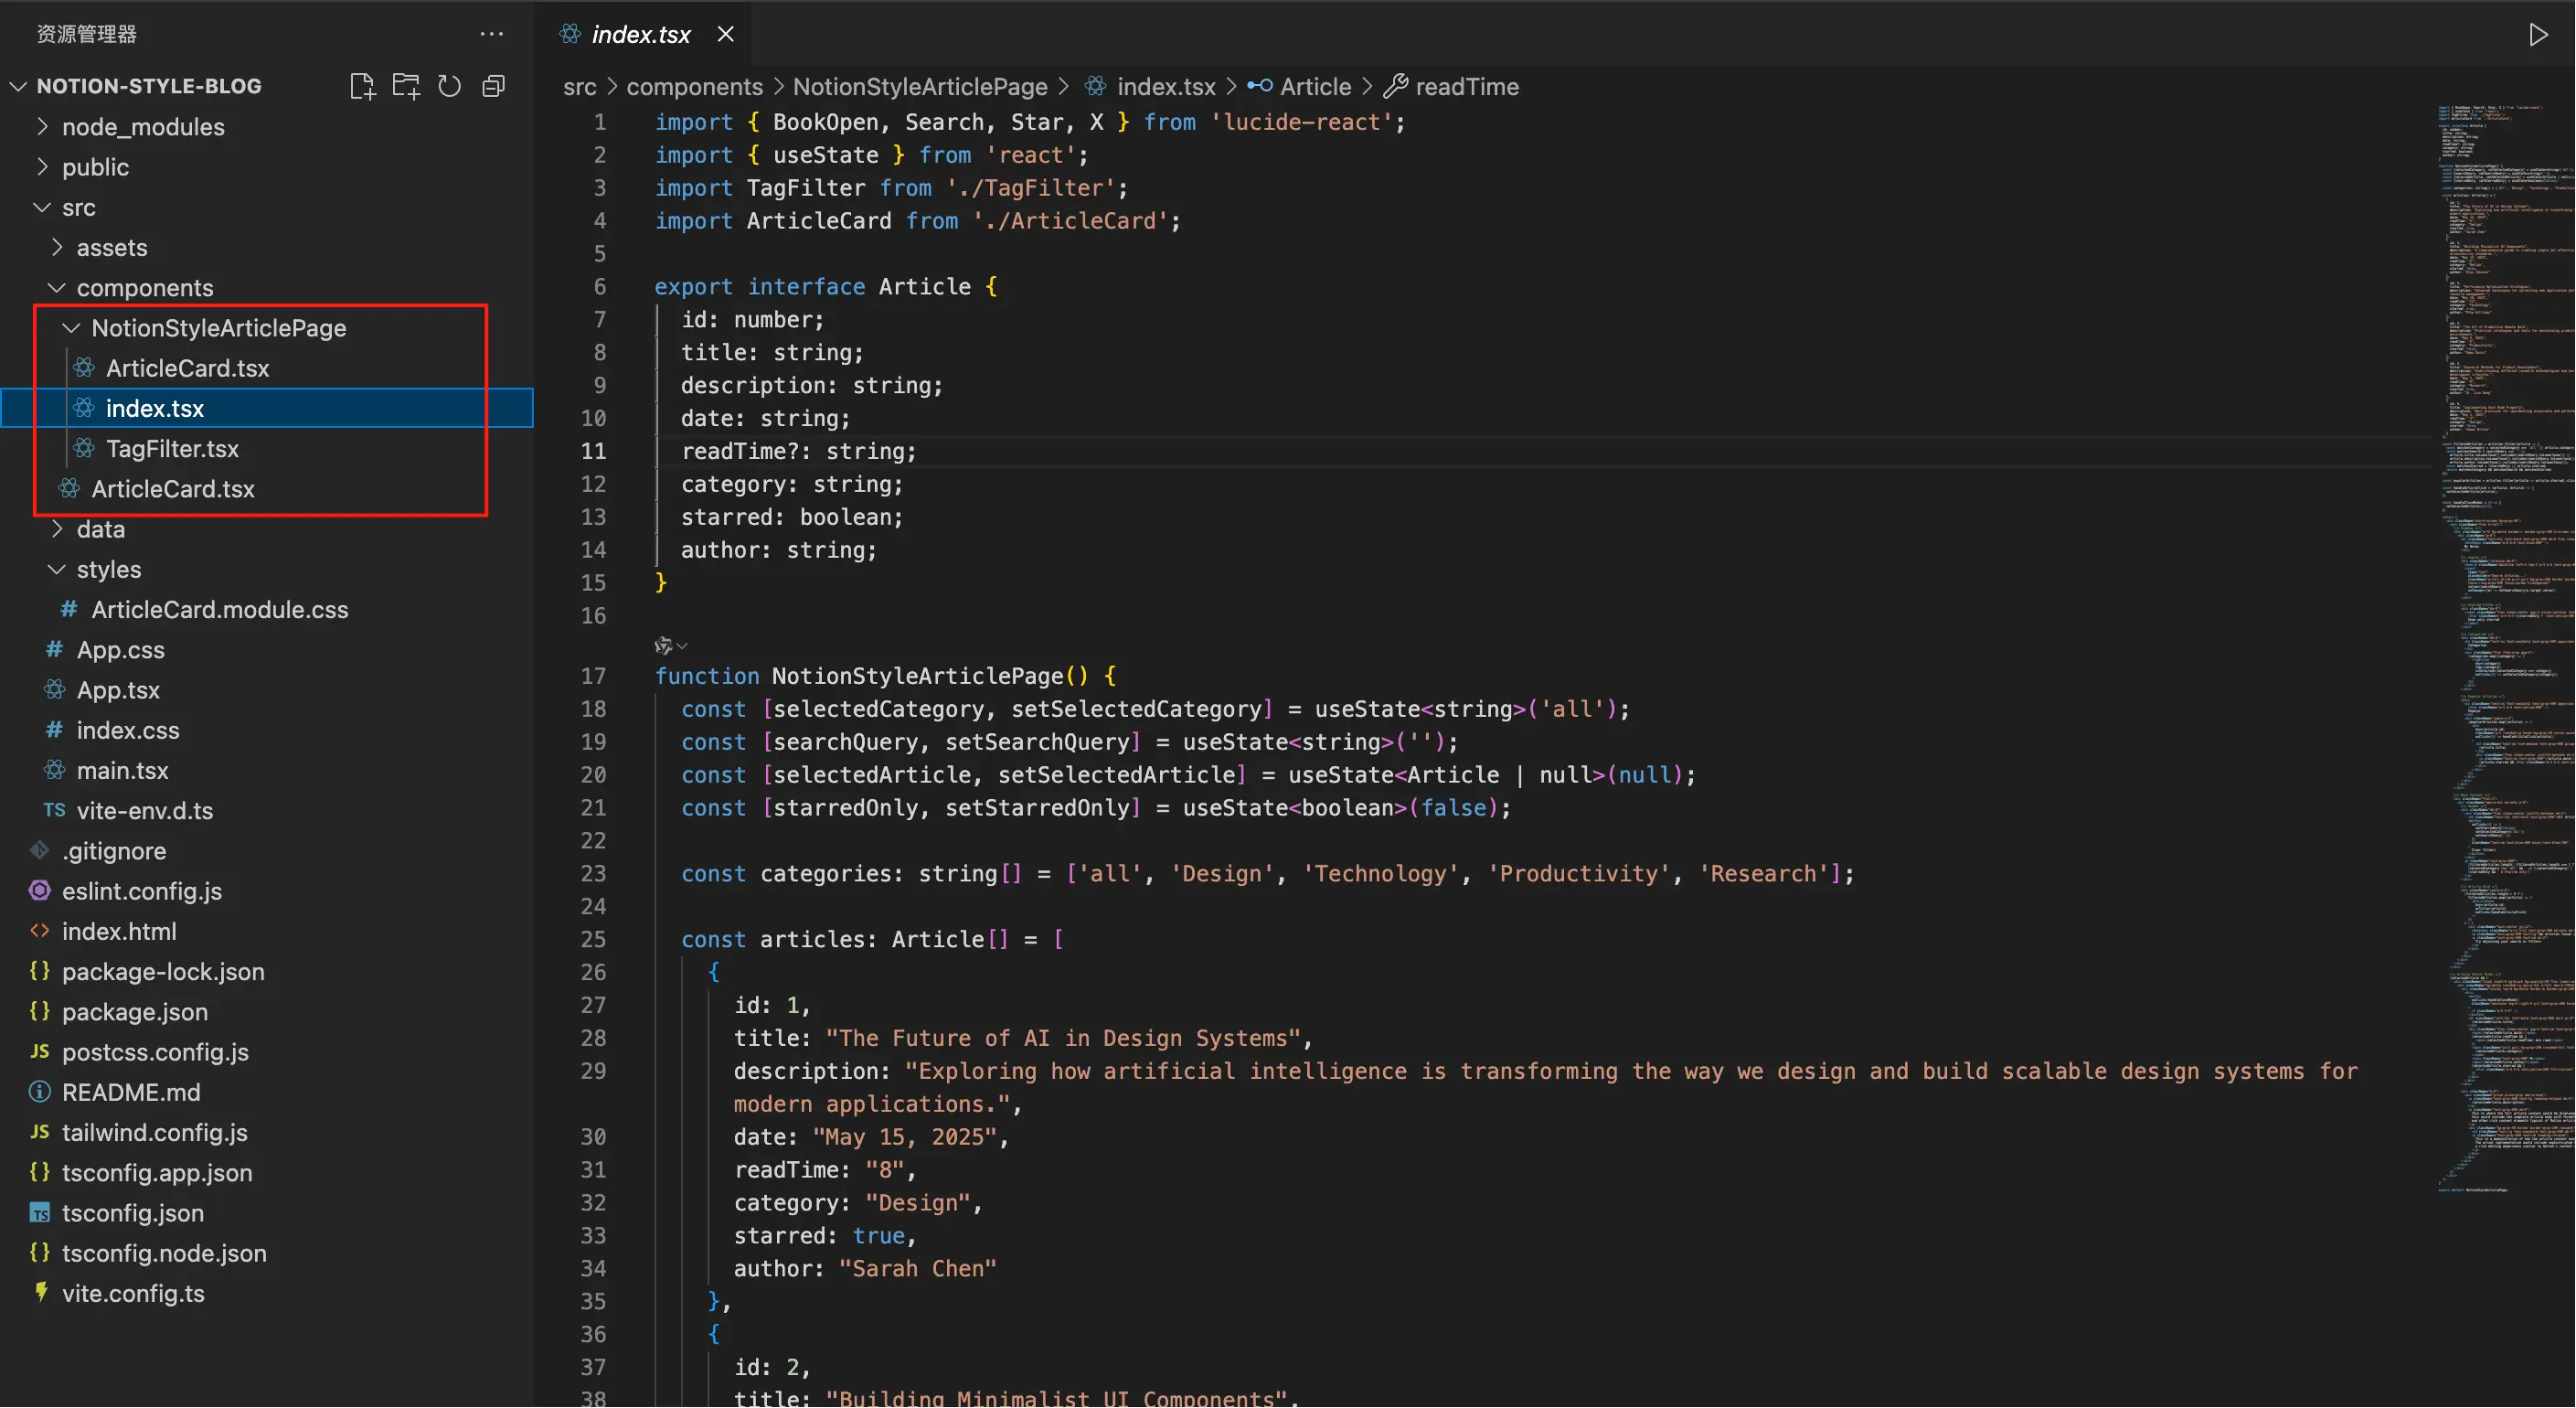Image resolution: width=2576 pixels, height=1408 pixels.
Task: Click the components breadcrumb segment
Action: coord(694,87)
